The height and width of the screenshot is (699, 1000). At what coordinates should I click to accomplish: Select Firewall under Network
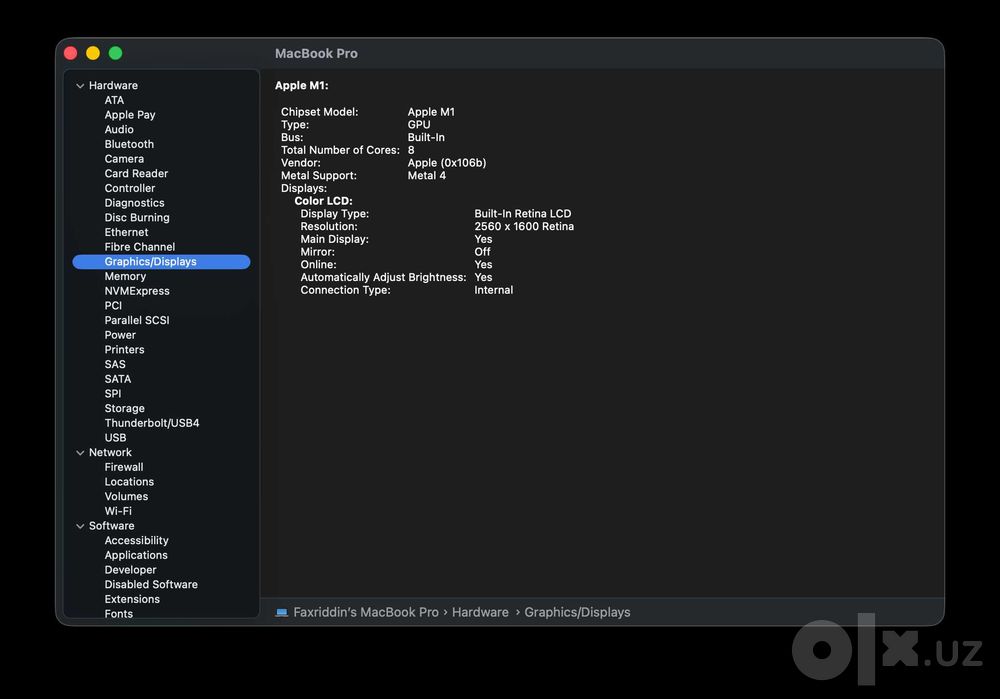124,467
